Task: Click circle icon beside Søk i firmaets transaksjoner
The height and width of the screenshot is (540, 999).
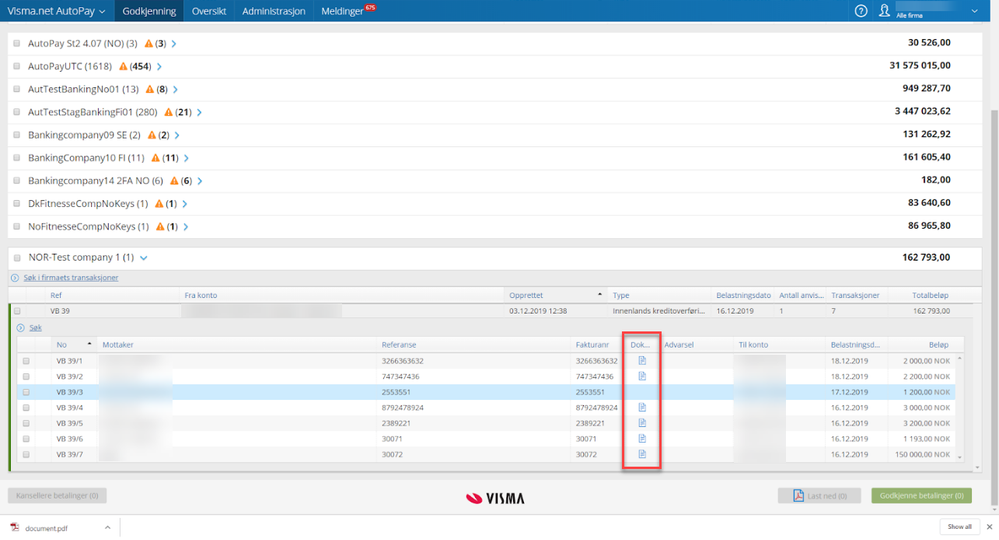Action: [15, 278]
